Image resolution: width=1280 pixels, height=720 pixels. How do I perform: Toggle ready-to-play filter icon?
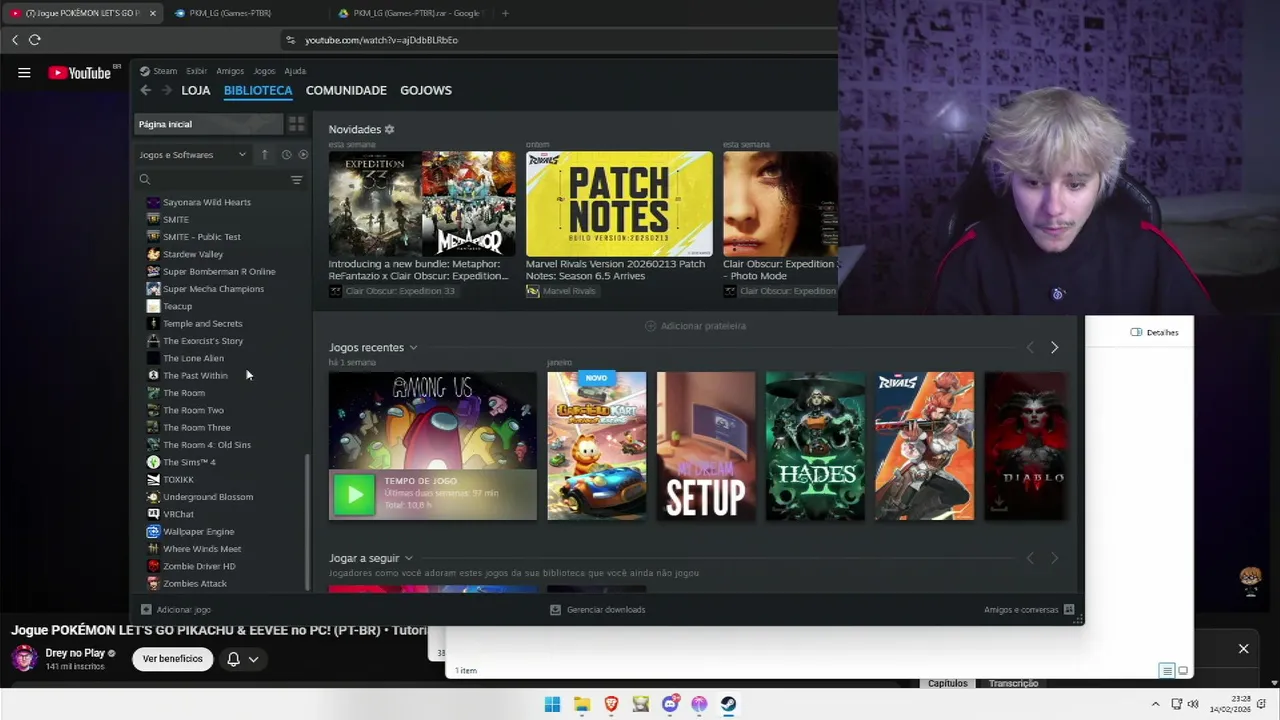tap(303, 155)
